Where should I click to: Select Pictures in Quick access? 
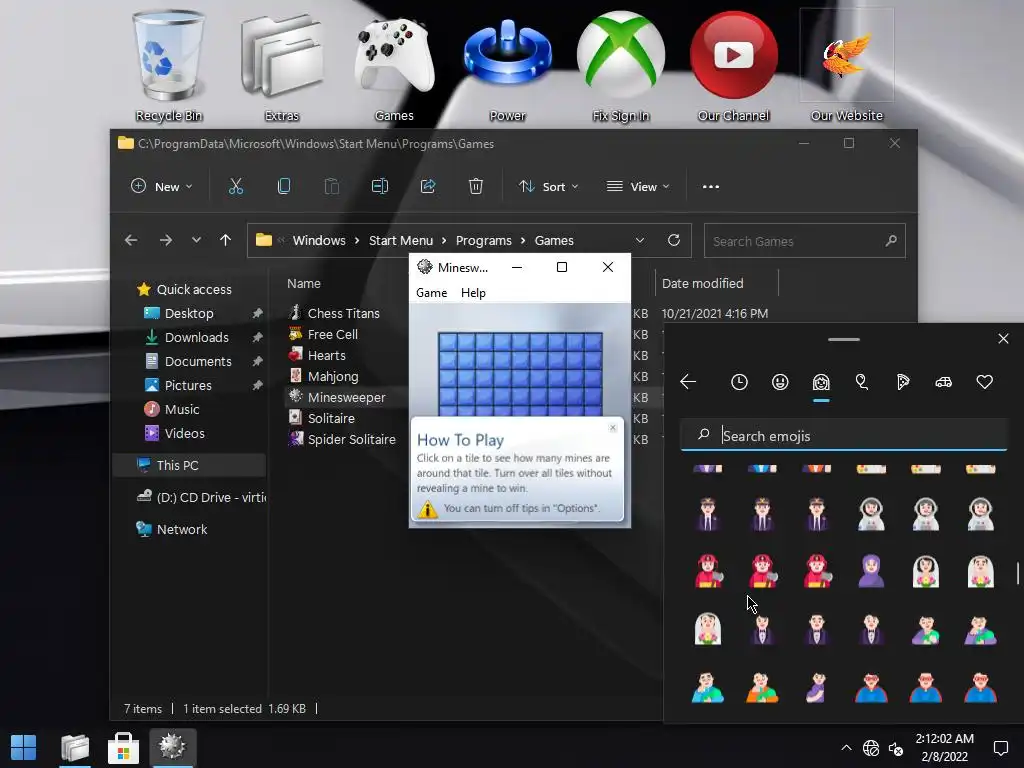pyautogui.click(x=187, y=385)
